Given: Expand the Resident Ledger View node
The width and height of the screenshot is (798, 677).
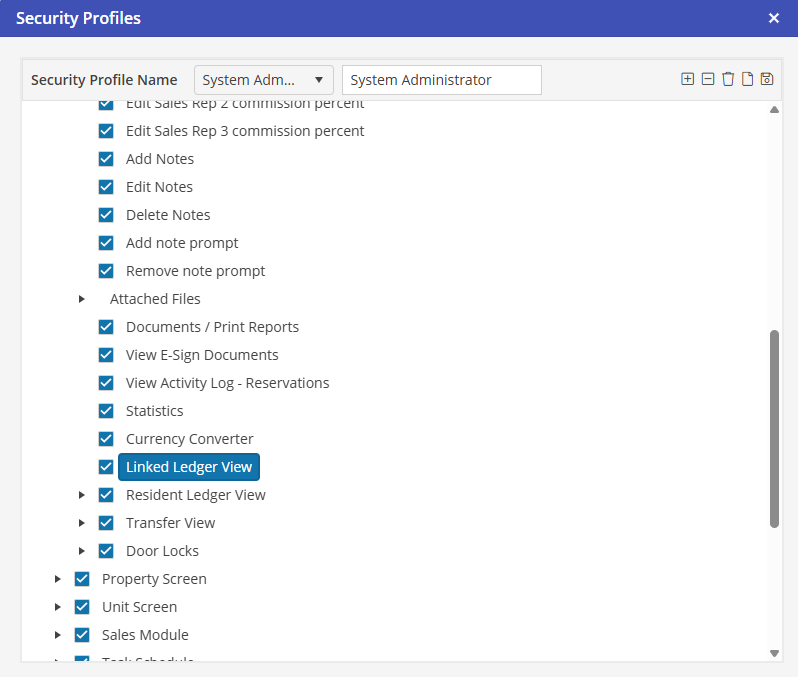Looking at the screenshot, I should coord(82,495).
